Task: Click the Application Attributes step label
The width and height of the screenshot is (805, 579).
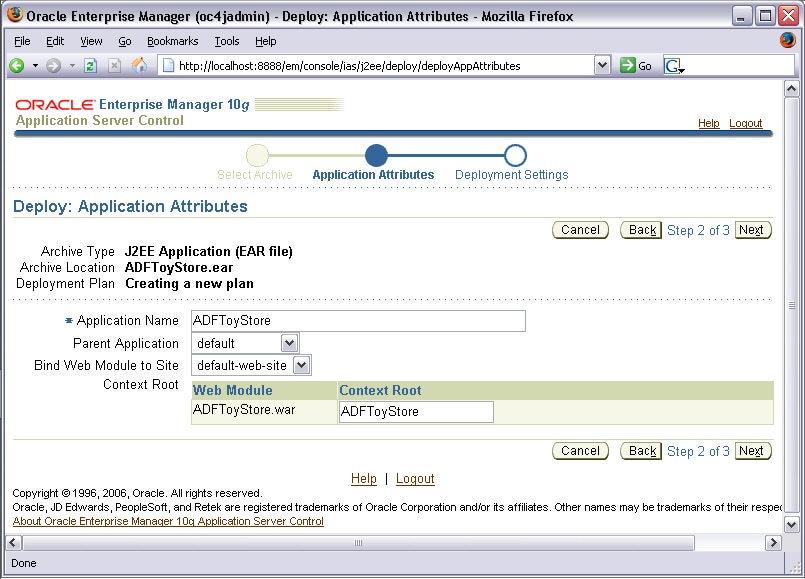Action: [373, 175]
